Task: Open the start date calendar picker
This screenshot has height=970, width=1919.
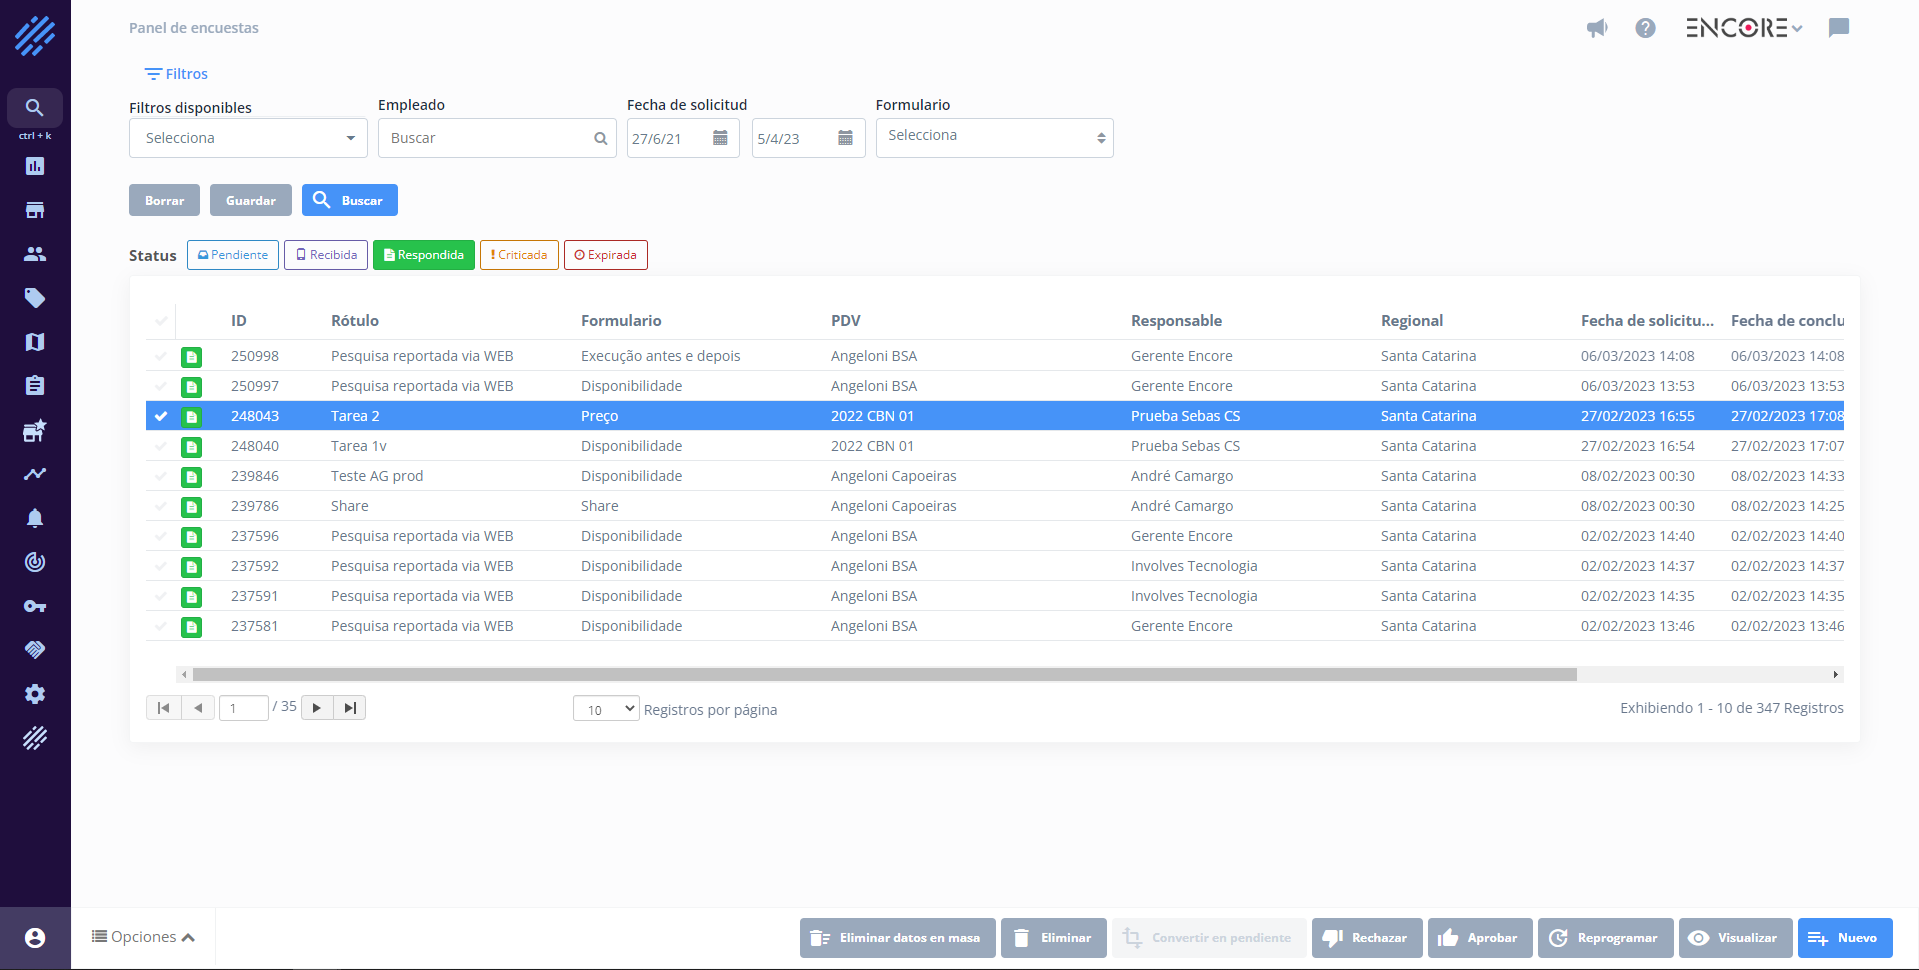Action: click(x=720, y=138)
